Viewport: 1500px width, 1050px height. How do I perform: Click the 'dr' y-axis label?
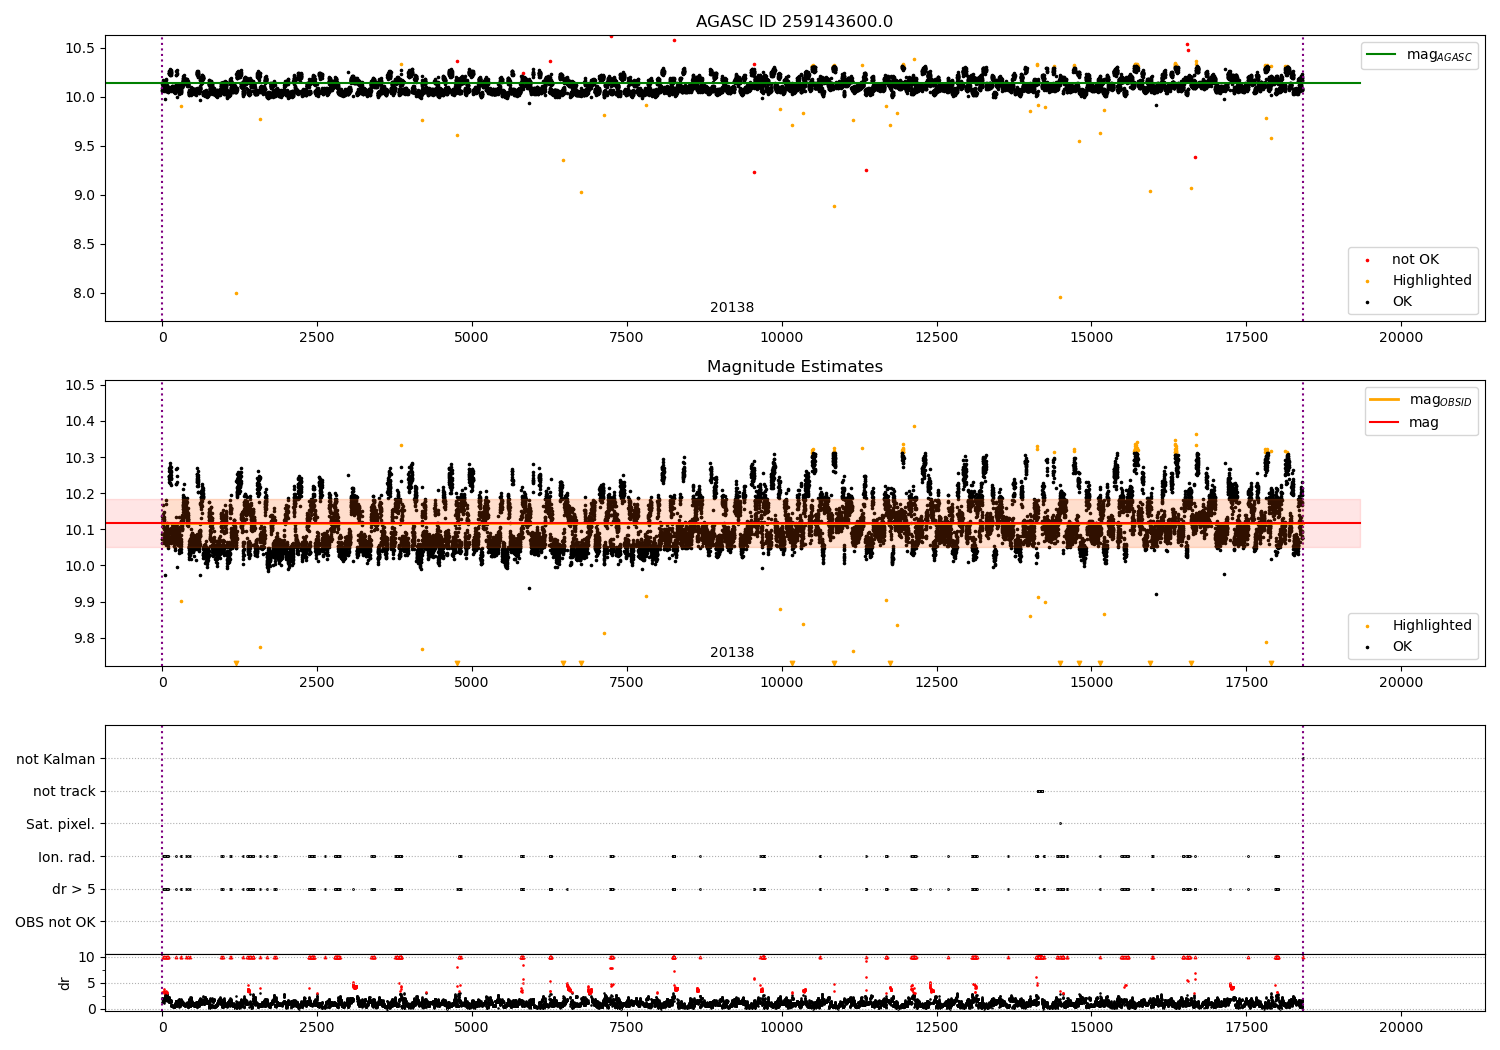point(65,983)
